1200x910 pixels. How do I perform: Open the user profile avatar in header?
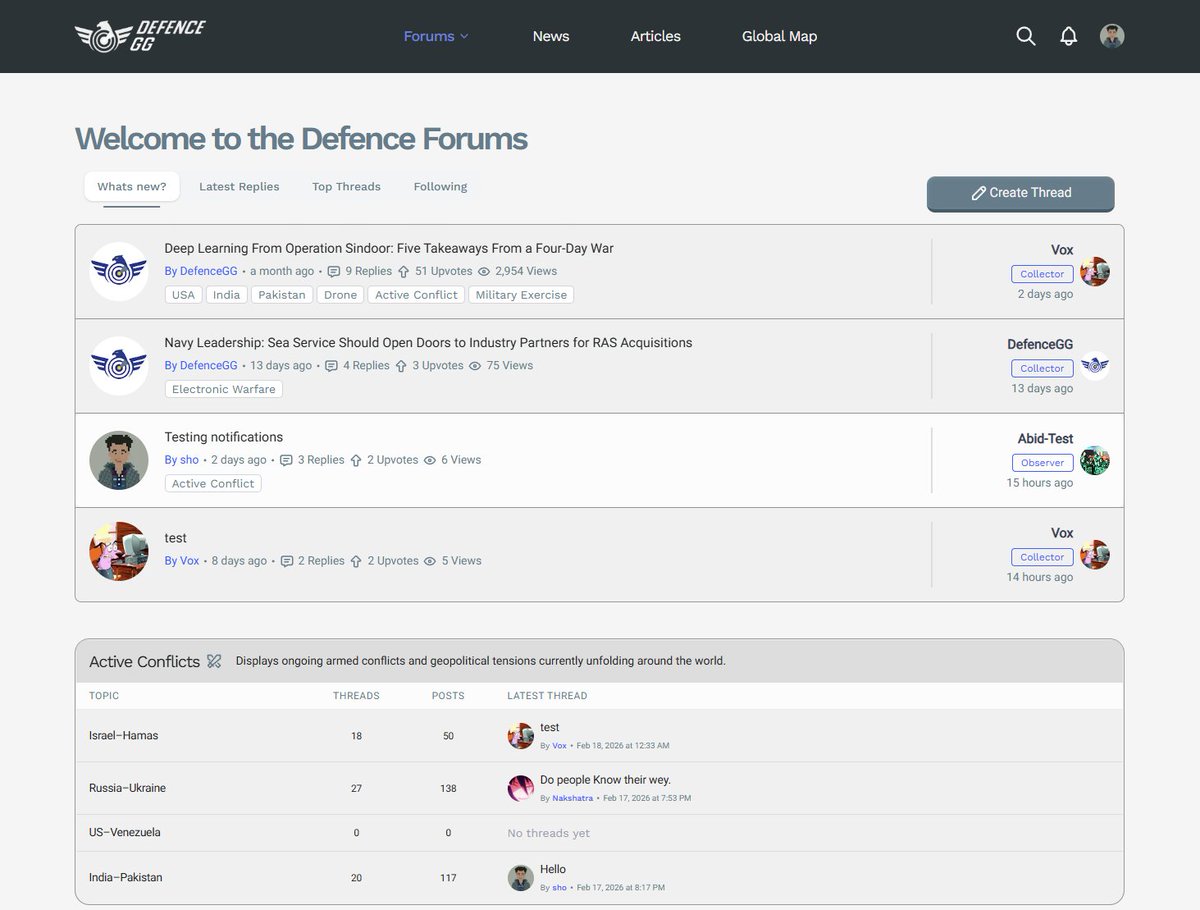pos(1112,36)
